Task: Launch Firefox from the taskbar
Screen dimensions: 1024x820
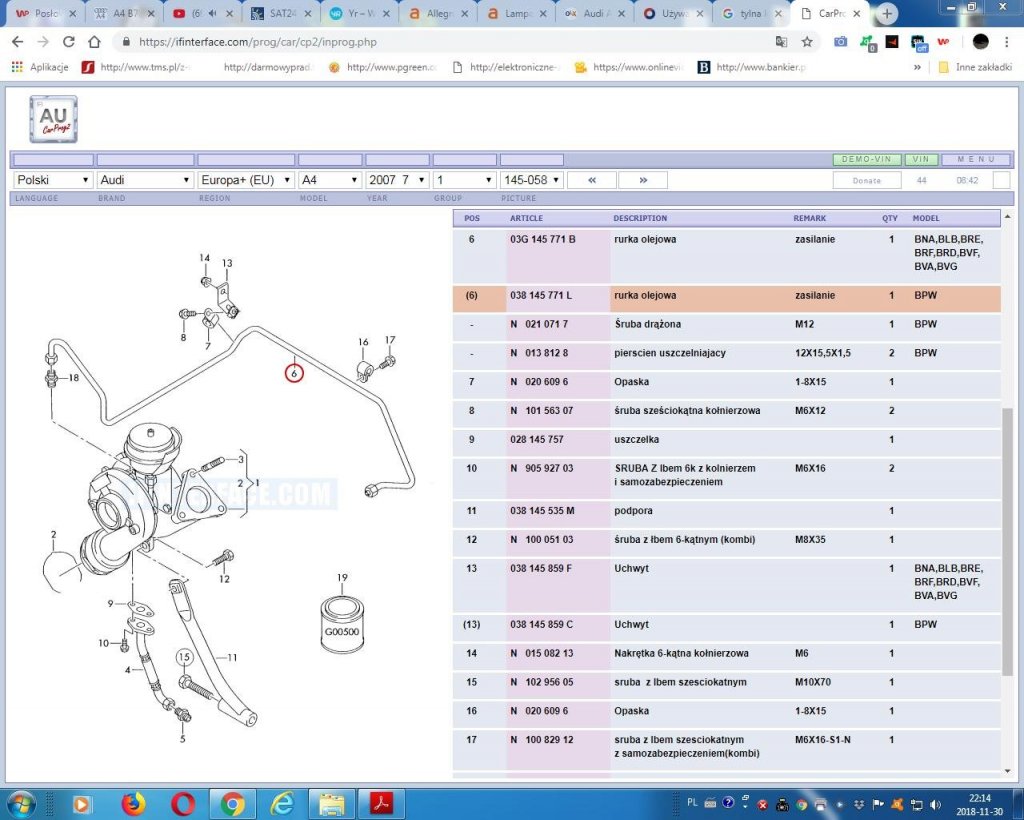Action: [133, 804]
